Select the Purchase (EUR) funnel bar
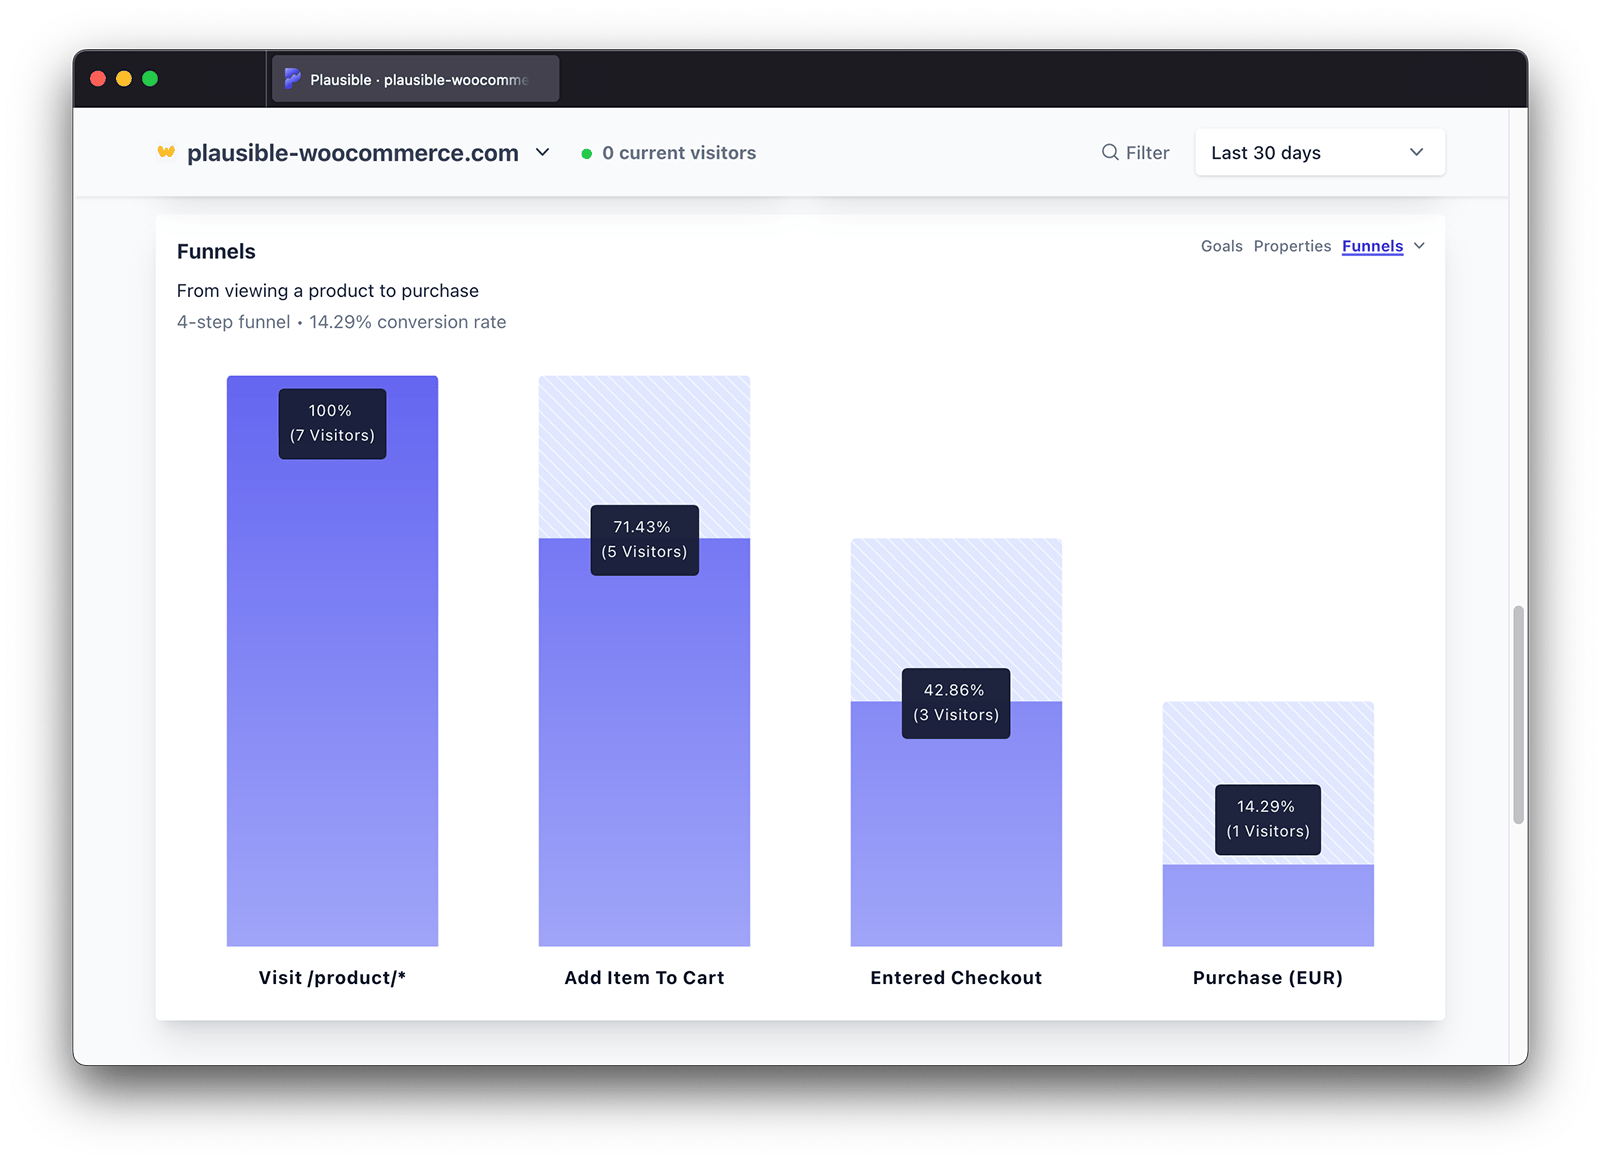The image size is (1600, 1161). (1267, 905)
